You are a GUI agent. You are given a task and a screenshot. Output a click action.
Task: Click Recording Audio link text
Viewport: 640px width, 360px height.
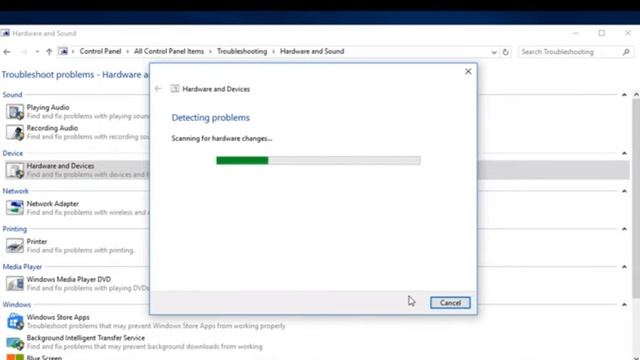point(52,128)
